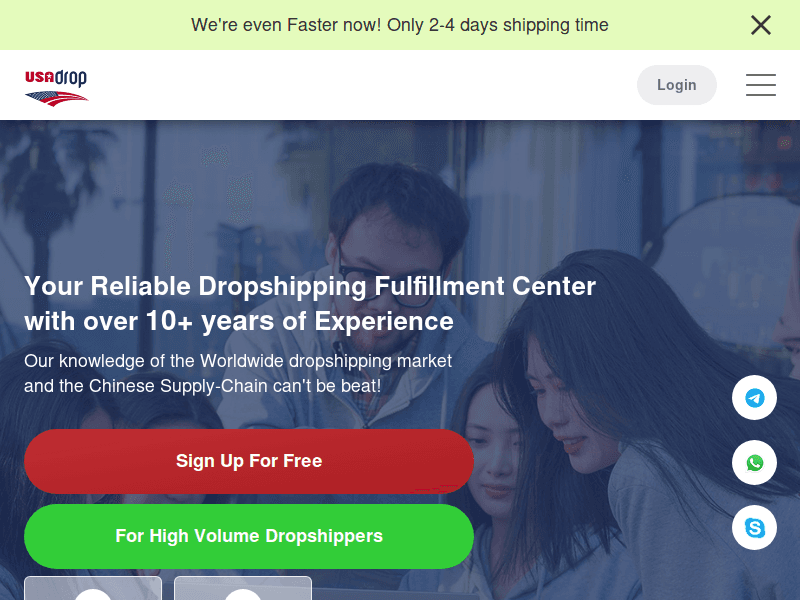Open the right translucent card below the buttons

243,588
